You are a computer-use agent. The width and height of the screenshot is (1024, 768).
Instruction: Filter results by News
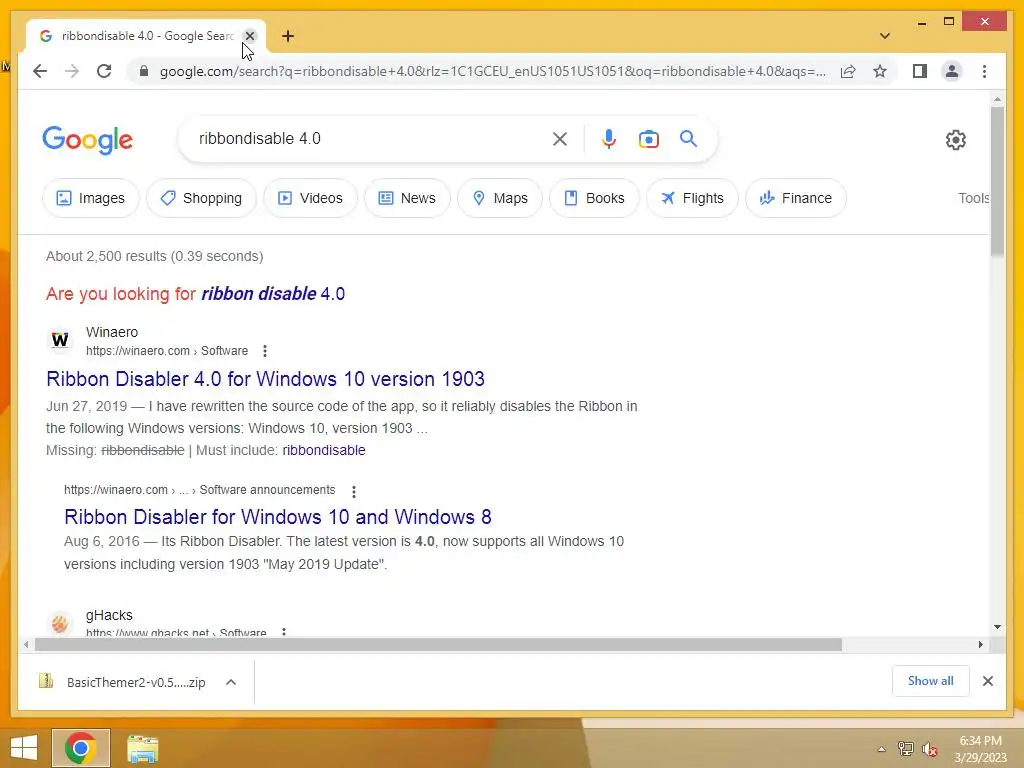pos(407,198)
